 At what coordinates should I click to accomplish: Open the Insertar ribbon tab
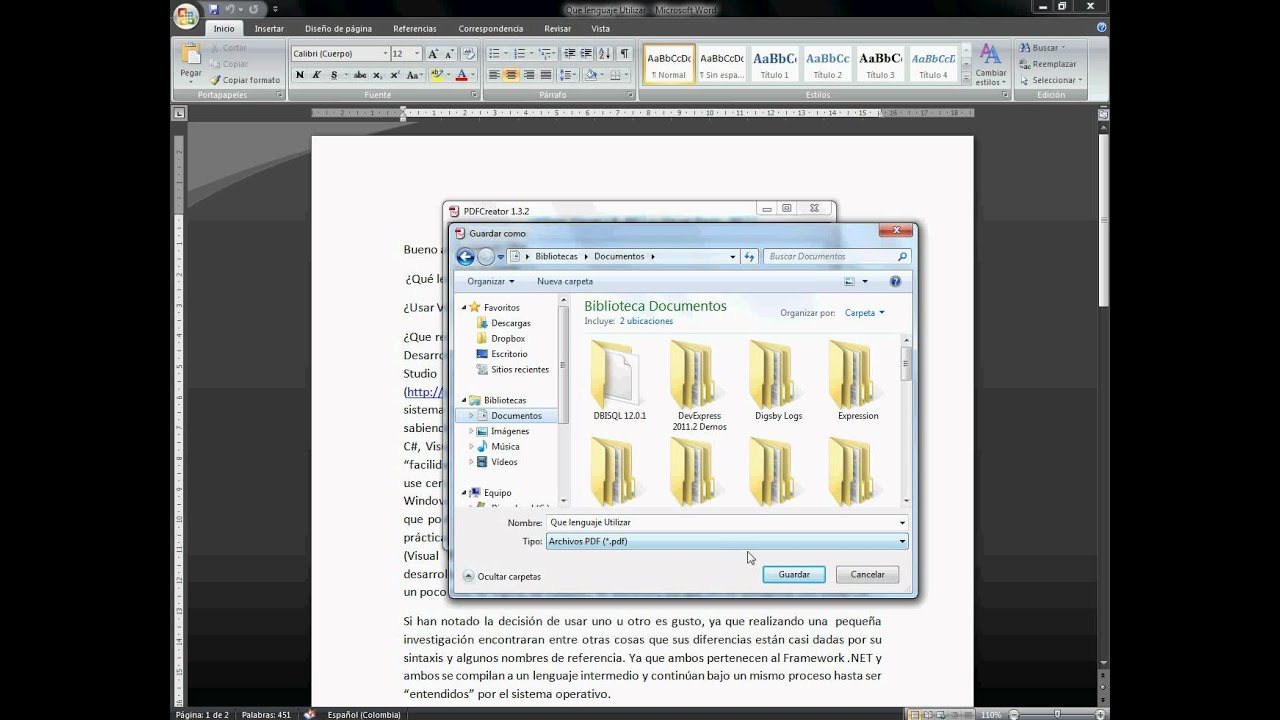coord(269,29)
